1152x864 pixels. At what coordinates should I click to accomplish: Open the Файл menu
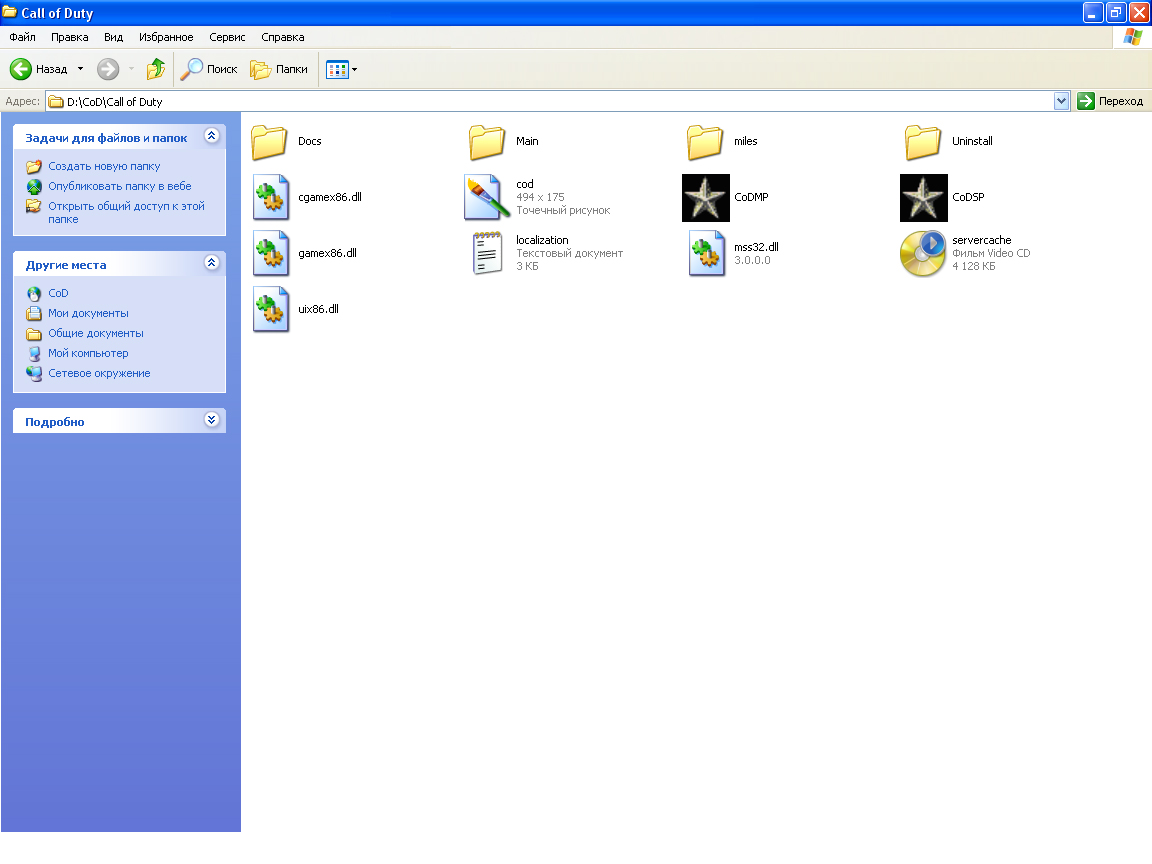click(x=22, y=37)
